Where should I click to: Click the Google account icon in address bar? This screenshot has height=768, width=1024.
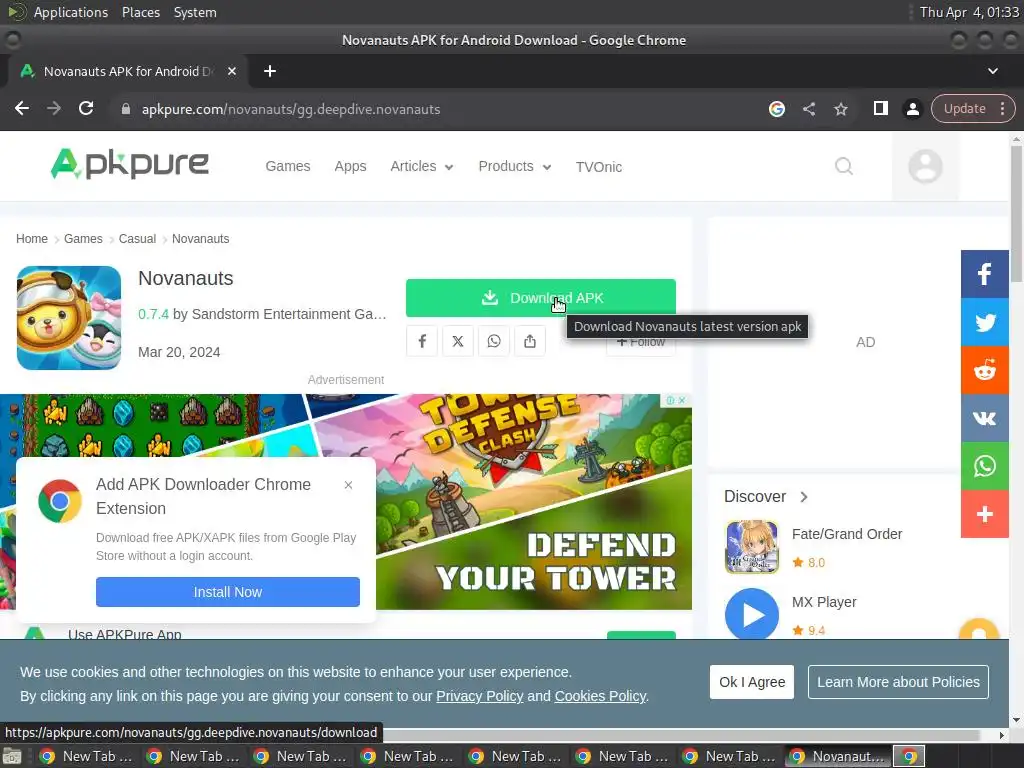coord(776,109)
